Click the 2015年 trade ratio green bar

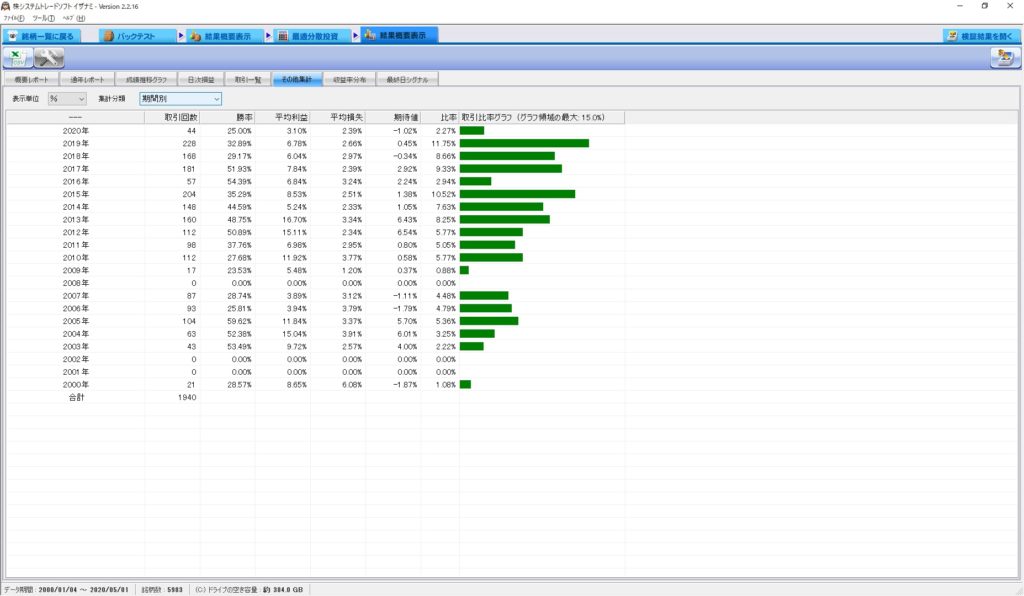point(517,194)
